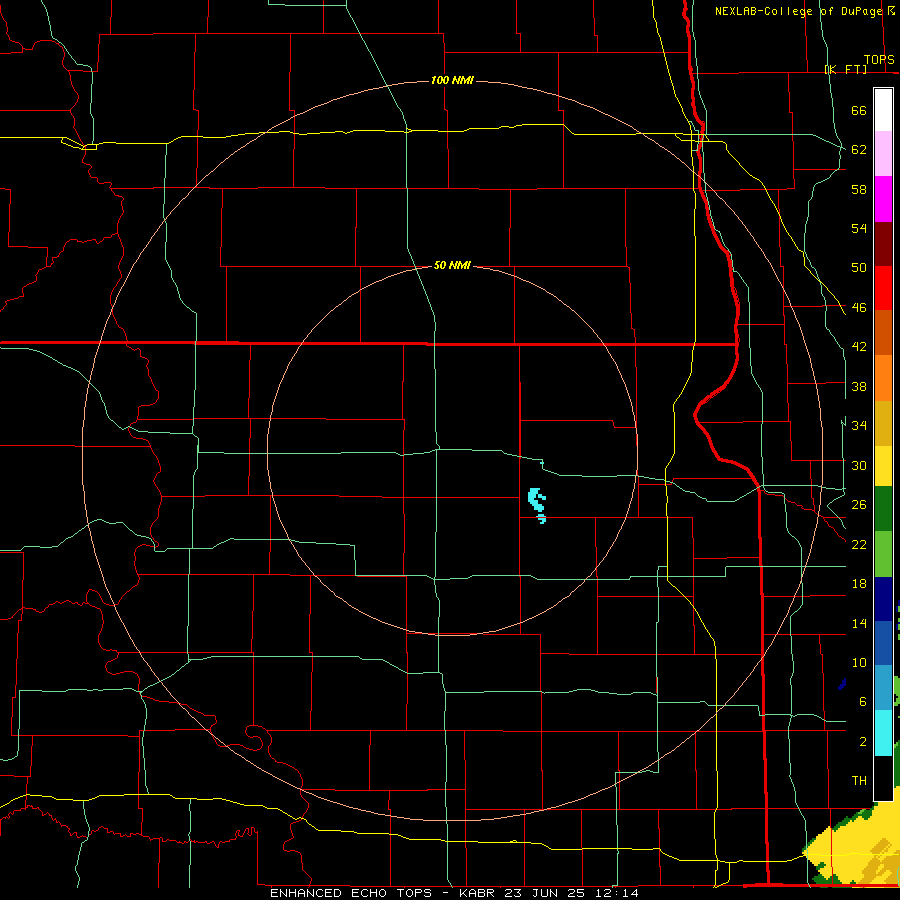Viewport: 900px width, 900px height.
Task: Click the 54 value on the legend scale
Action: coord(859,228)
